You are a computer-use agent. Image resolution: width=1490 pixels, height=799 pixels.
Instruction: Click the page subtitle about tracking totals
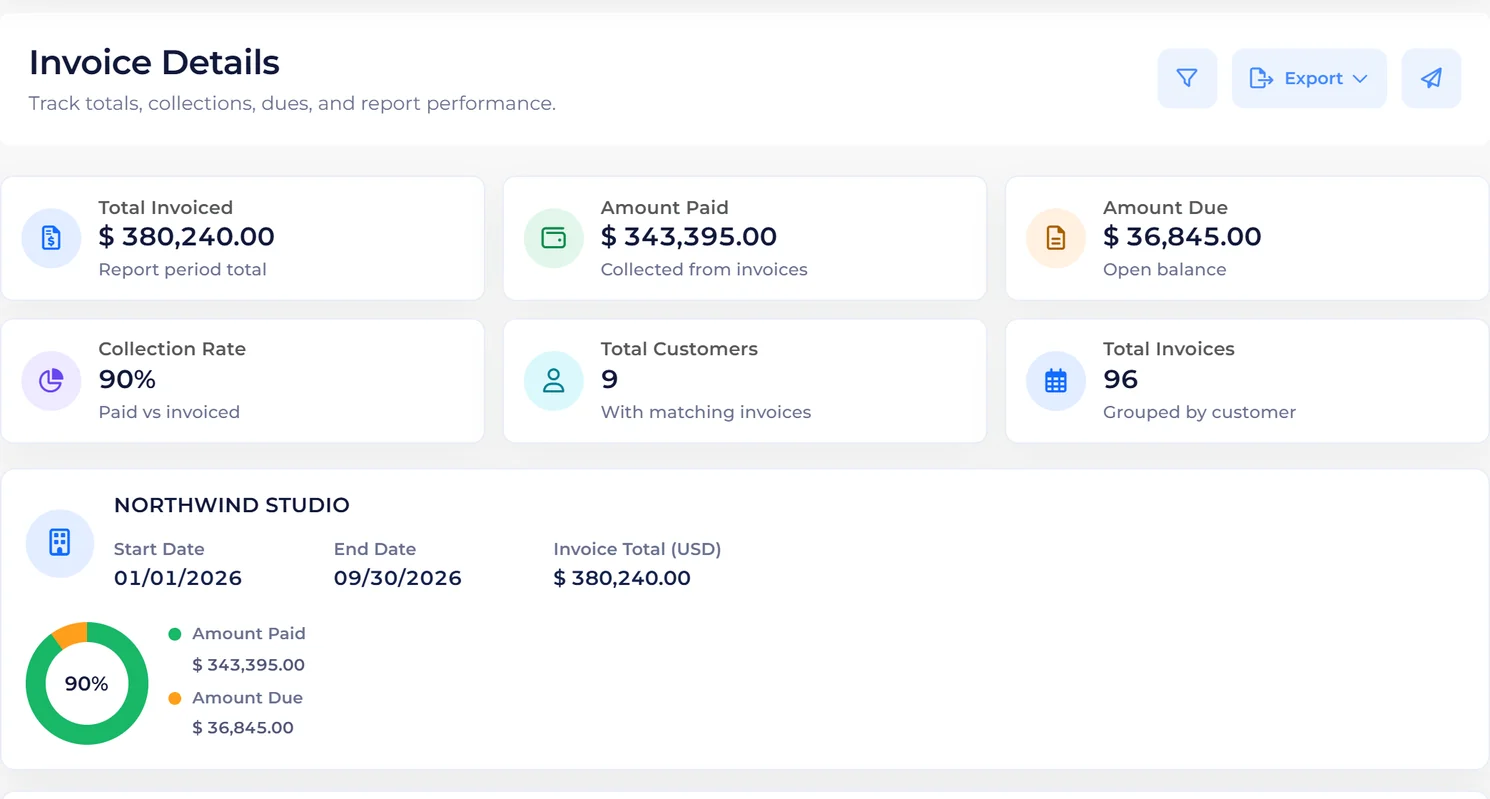[x=292, y=104]
